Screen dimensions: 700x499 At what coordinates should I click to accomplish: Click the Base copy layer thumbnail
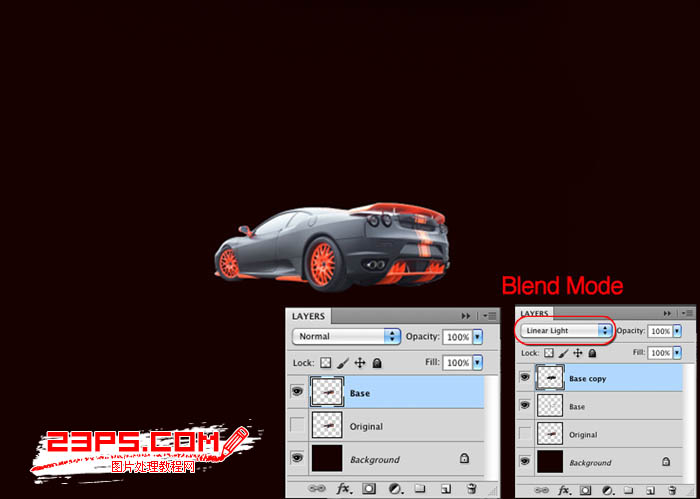(550, 378)
